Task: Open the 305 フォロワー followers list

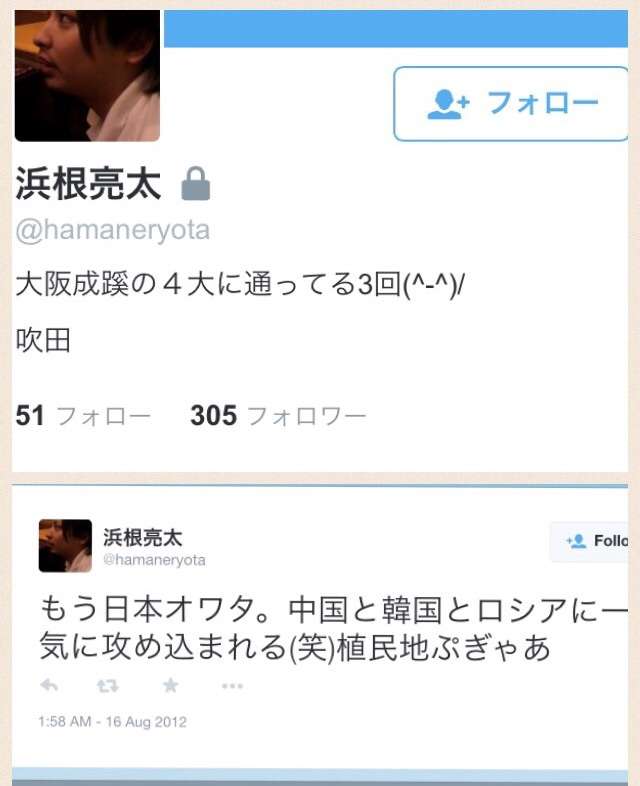Action: click(278, 416)
